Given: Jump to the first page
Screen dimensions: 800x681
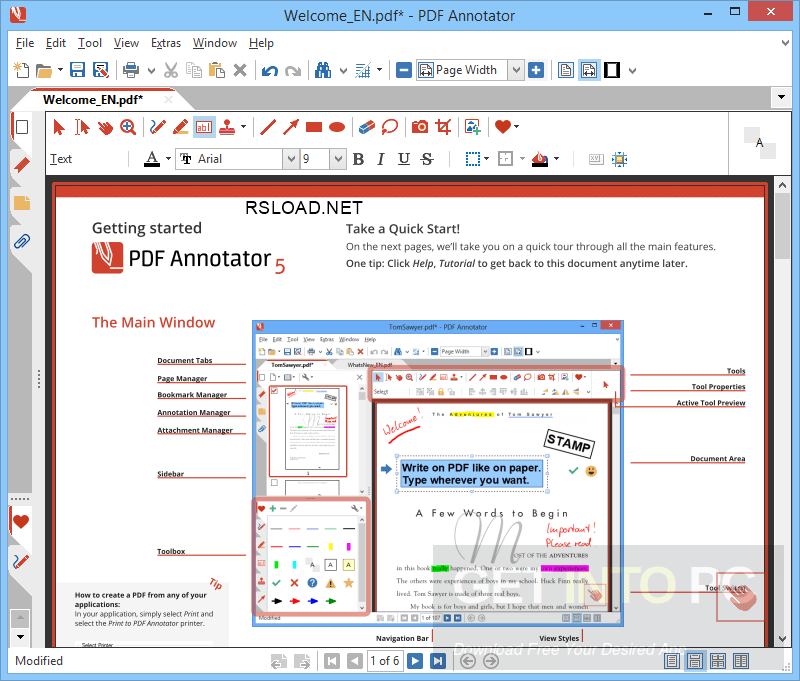Looking at the screenshot, I should pyautogui.click(x=332, y=661).
